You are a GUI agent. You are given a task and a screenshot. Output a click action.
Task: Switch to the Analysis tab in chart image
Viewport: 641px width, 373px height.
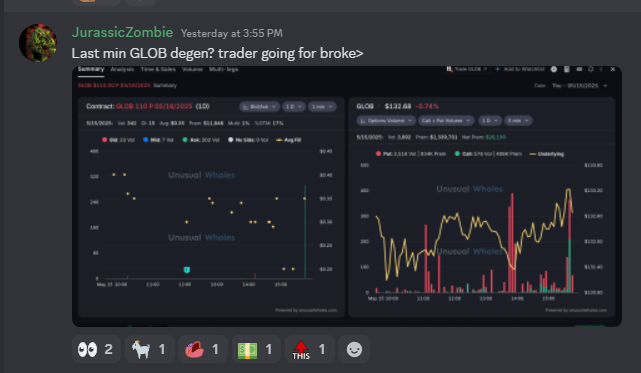pyautogui.click(x=122, y=69)
